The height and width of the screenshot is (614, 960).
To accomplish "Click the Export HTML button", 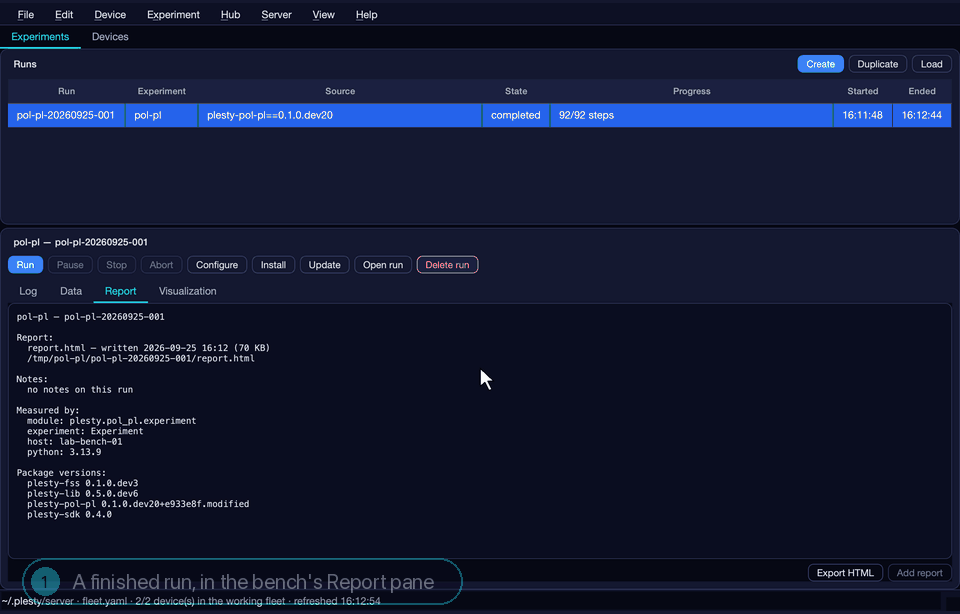I will coord(845,573).
